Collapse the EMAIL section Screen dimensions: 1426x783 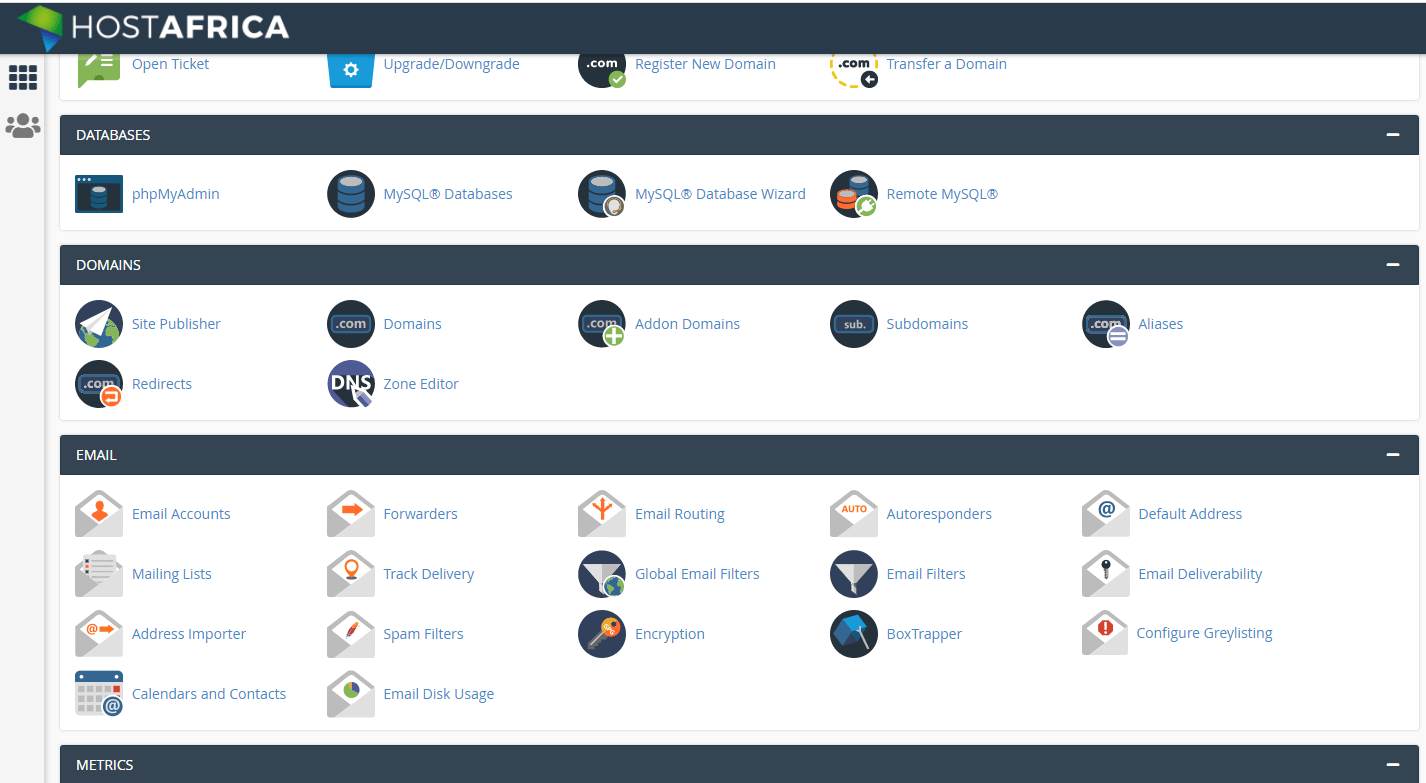point(1392,454)
